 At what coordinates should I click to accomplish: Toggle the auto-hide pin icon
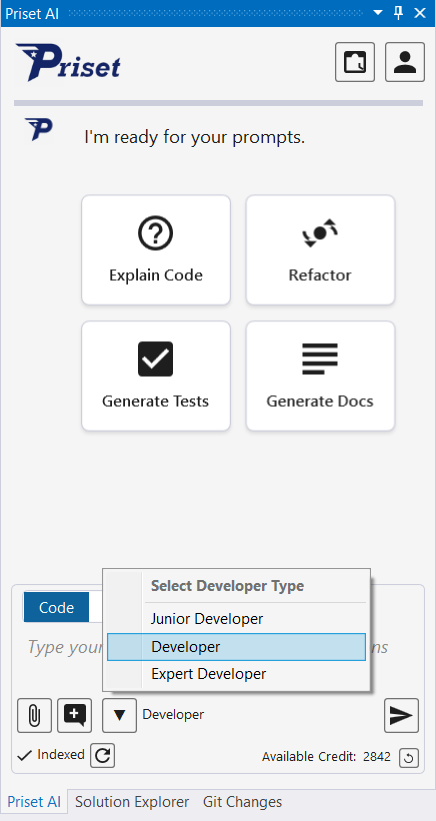click(x=399, y=13)
